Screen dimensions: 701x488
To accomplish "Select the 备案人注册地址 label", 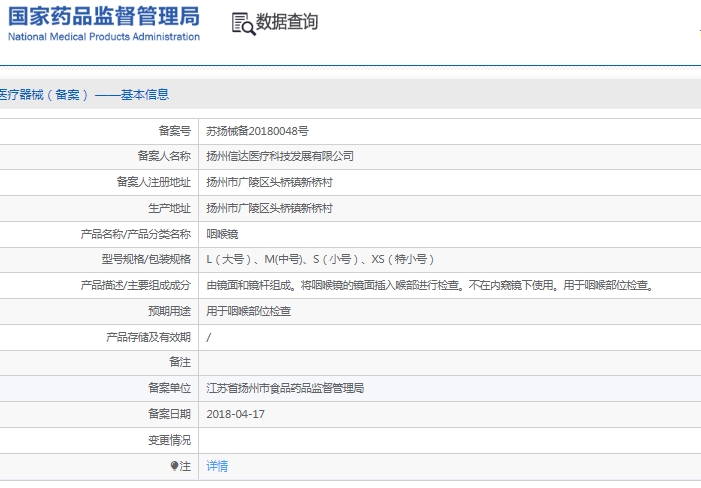I will (x=153, y=182).
